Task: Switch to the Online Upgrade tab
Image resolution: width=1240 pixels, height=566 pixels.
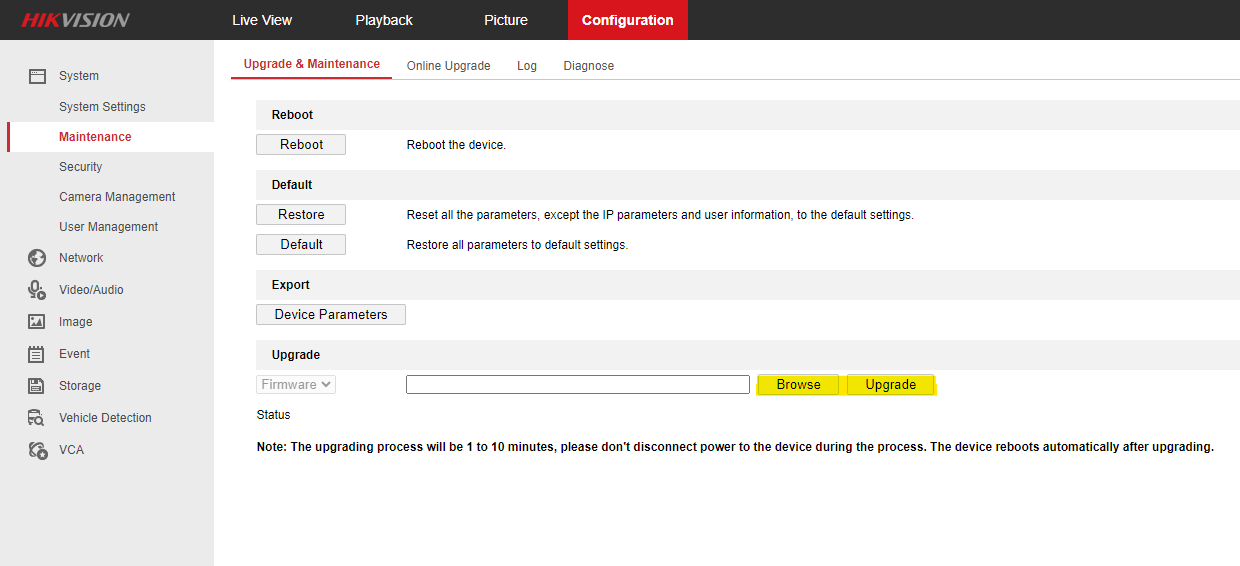Action: 448,66
